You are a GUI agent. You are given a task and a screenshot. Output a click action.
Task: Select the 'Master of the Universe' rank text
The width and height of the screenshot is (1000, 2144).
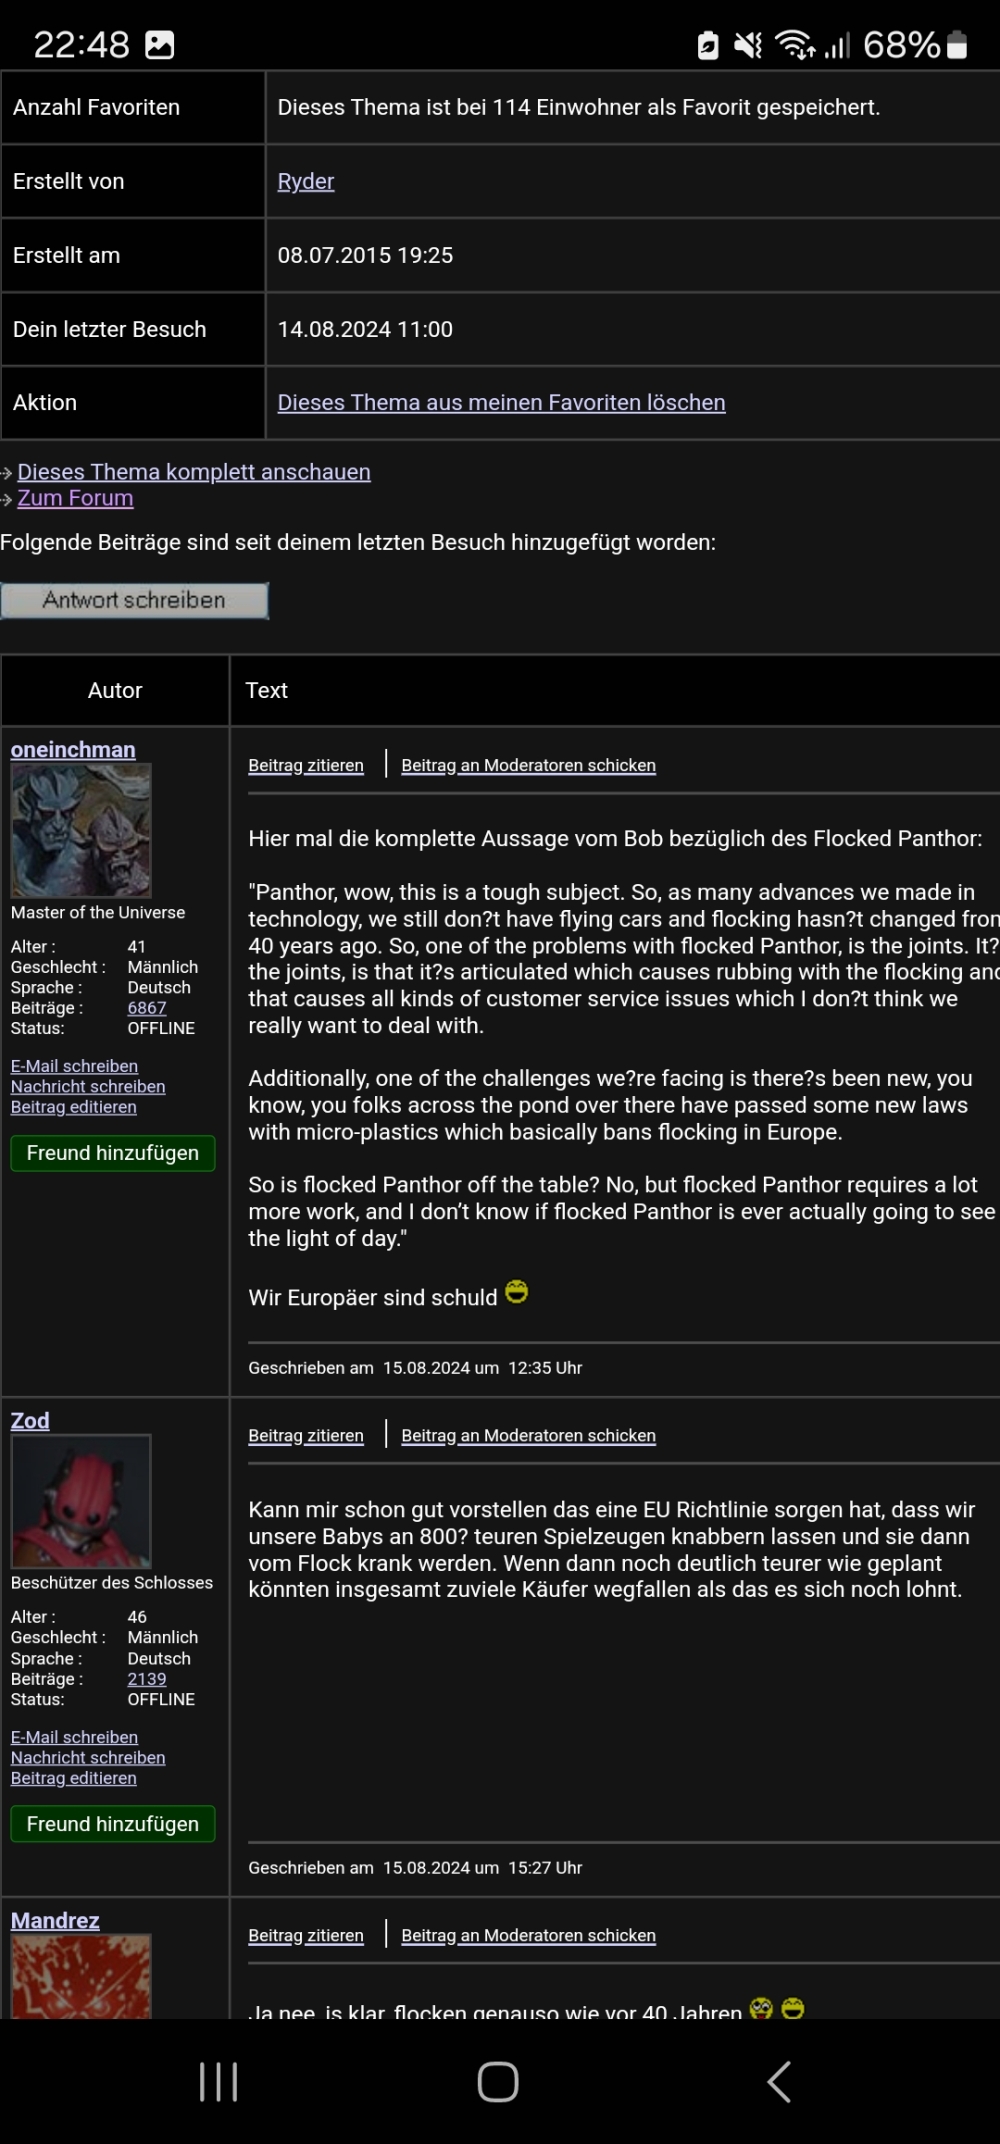click(x=98, y=912)
